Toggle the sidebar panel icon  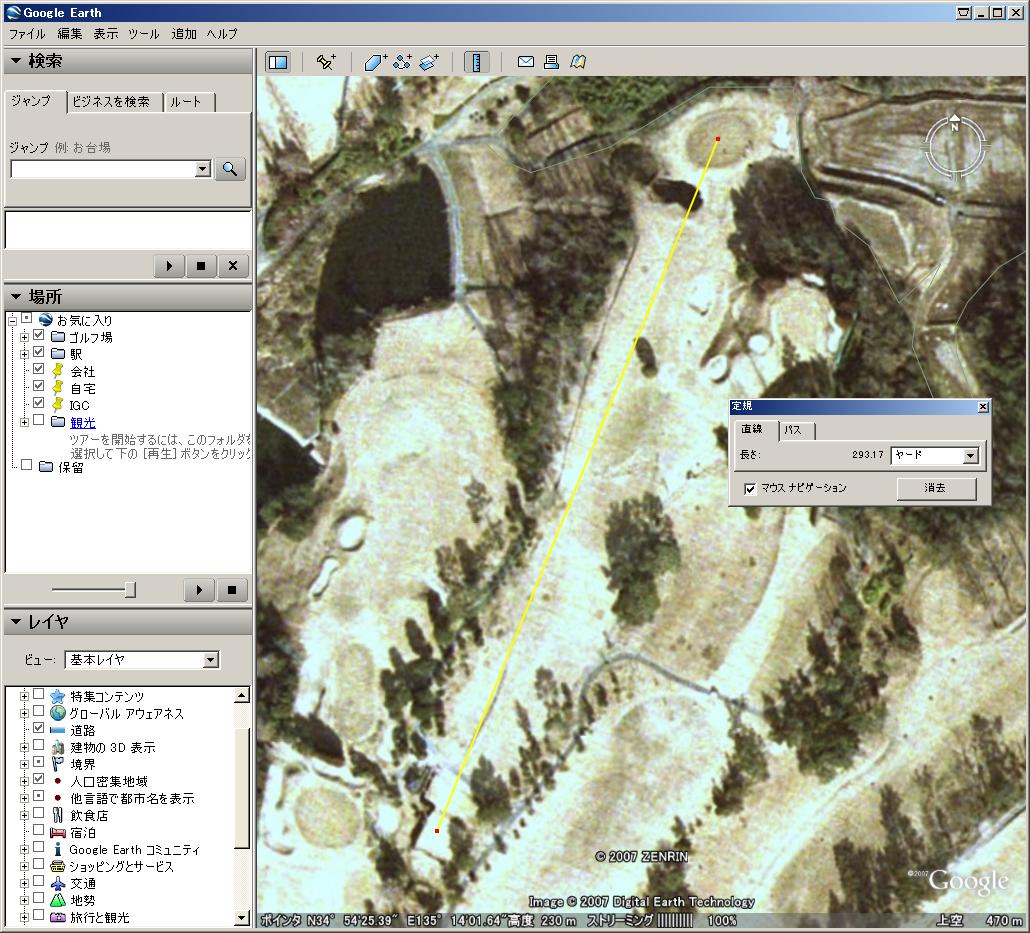point(278,62)
